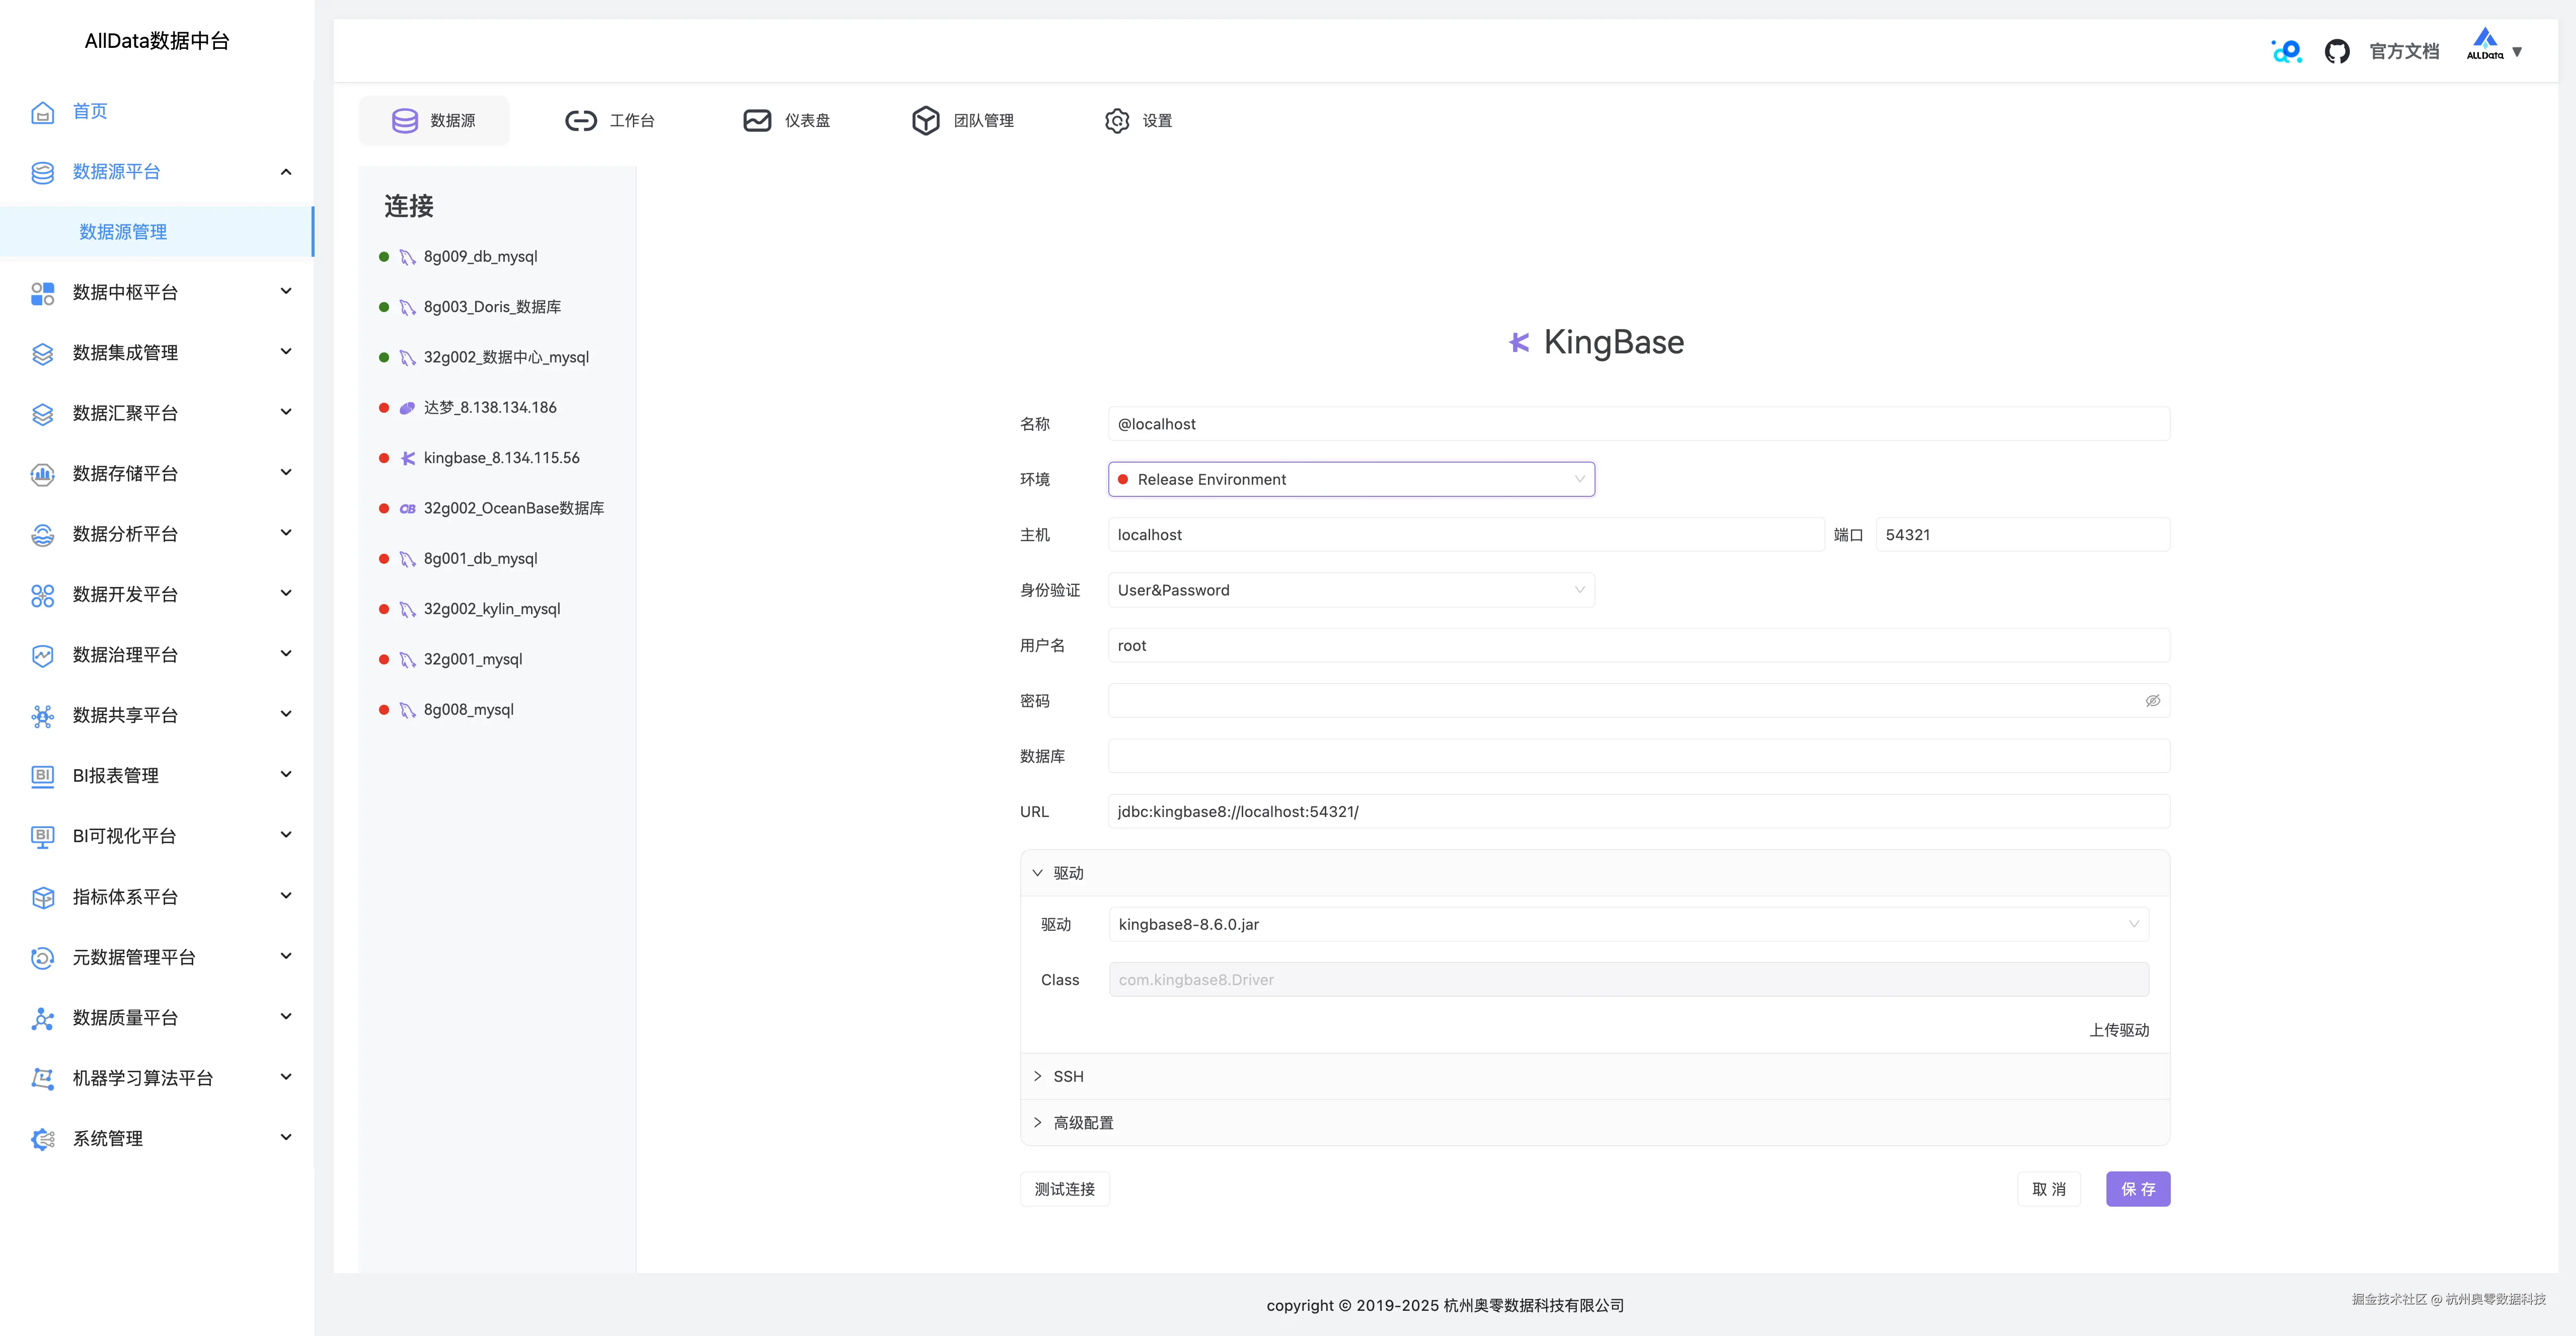Click the 系统管理 gear icon in sidebar
The image size is (2576, 1336).
[42, 1139]
